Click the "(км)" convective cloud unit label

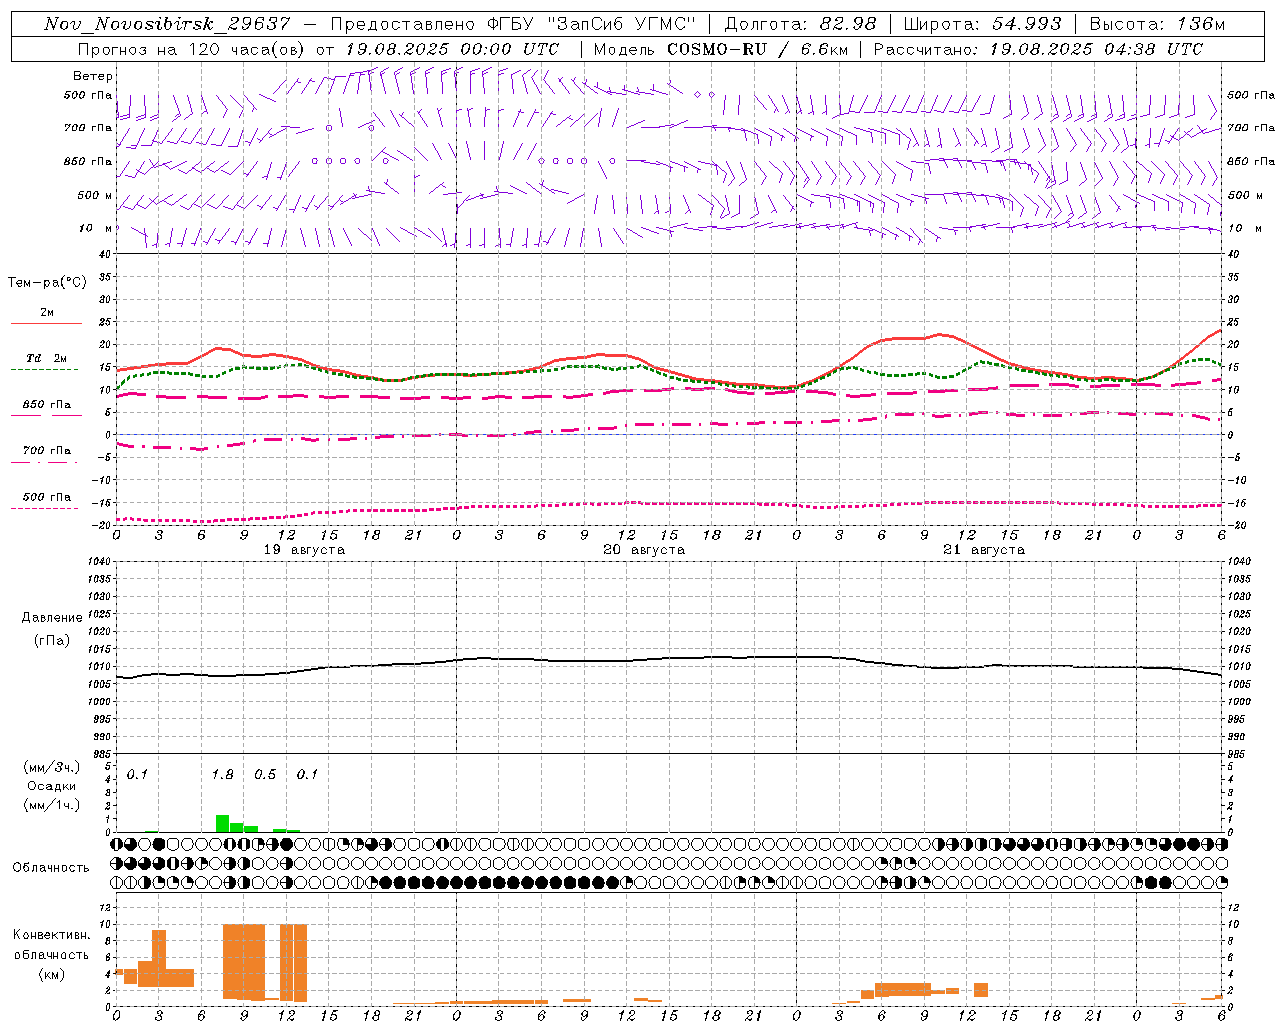point(51,974)
